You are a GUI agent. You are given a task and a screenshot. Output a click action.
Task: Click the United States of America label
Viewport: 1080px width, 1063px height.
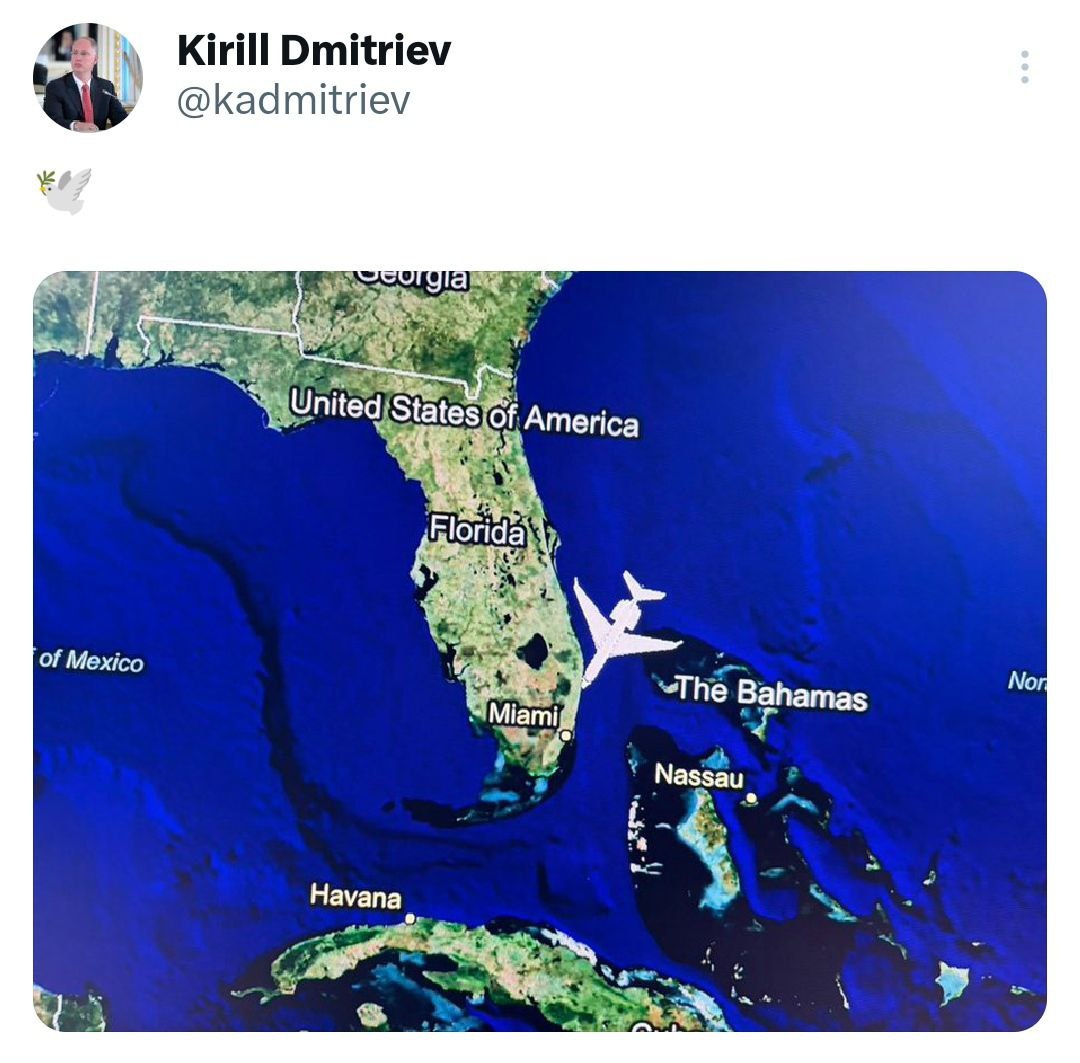(x=464, y=413)
